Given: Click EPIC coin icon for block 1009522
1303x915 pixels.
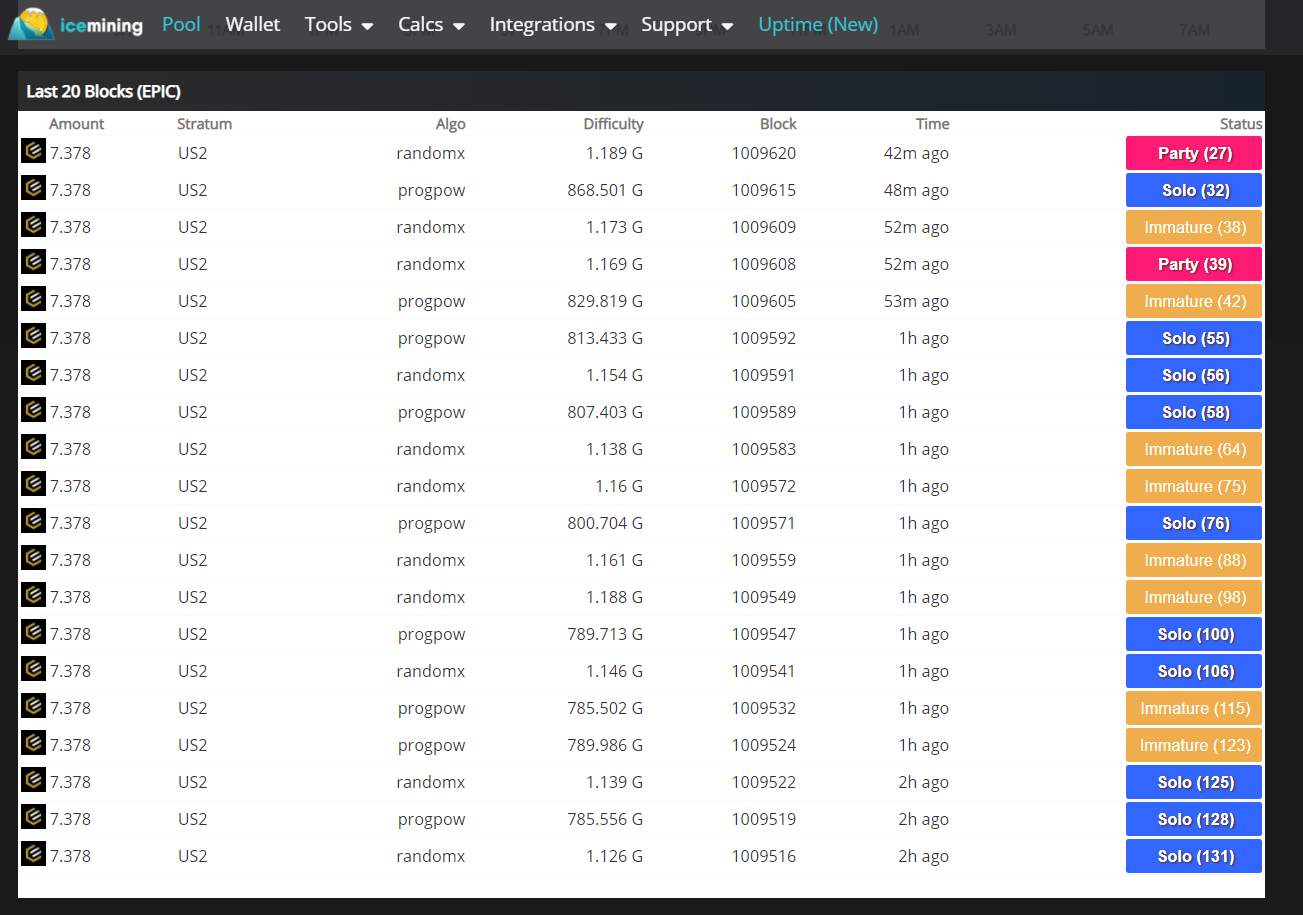Looking at the screenshot, I should click(x=33, y=780).
